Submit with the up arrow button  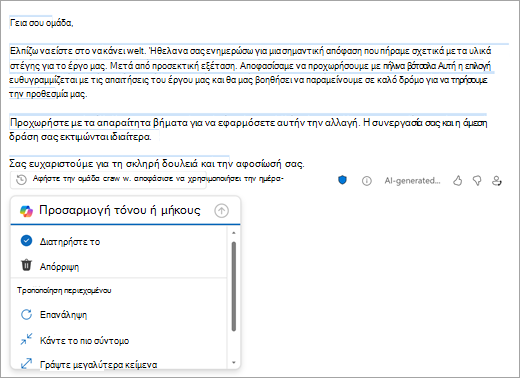221,211
